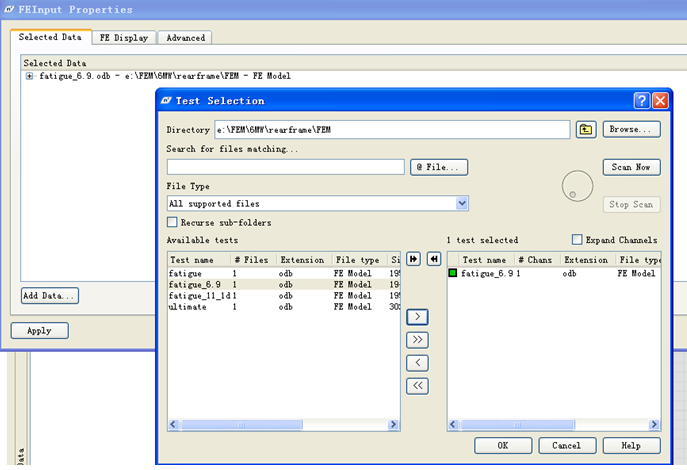This screenshot has width=687, height=470.
Task: Click the Browse... button
Action: click(x=631, y=130)
